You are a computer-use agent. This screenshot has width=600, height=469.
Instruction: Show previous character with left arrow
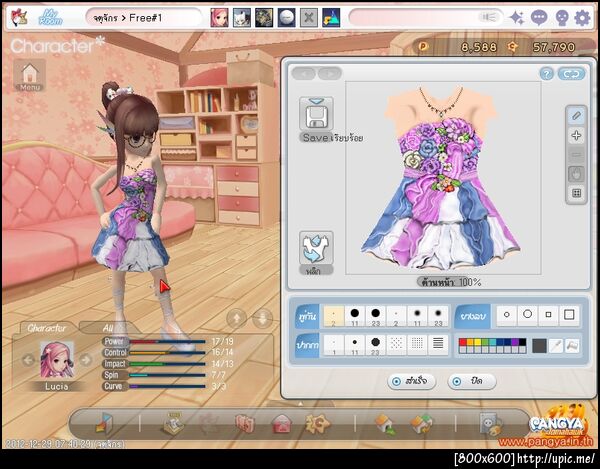coord(28,360)
